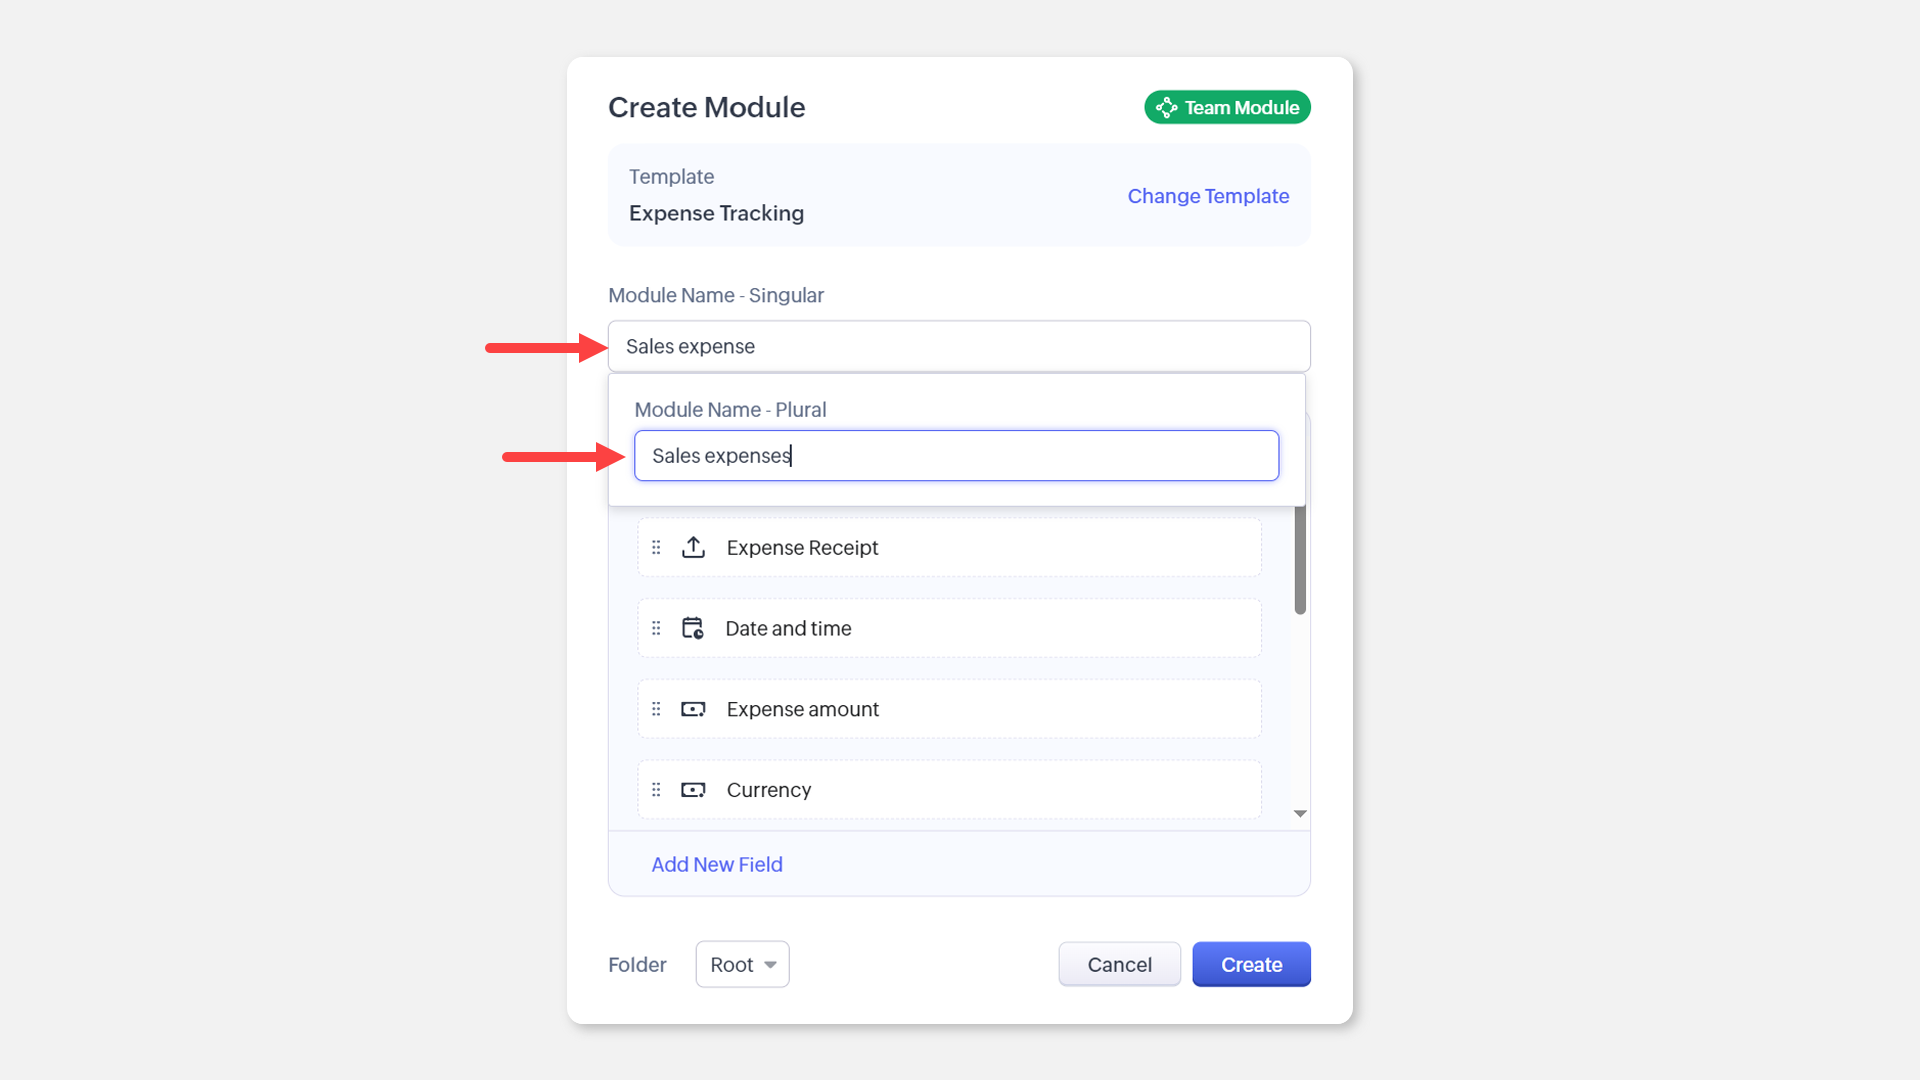Image resolution: width=1920 pixels, height=1080 pixels.
Task: Click the drag handle of Currency field
Action: click(x=656, y=790)
